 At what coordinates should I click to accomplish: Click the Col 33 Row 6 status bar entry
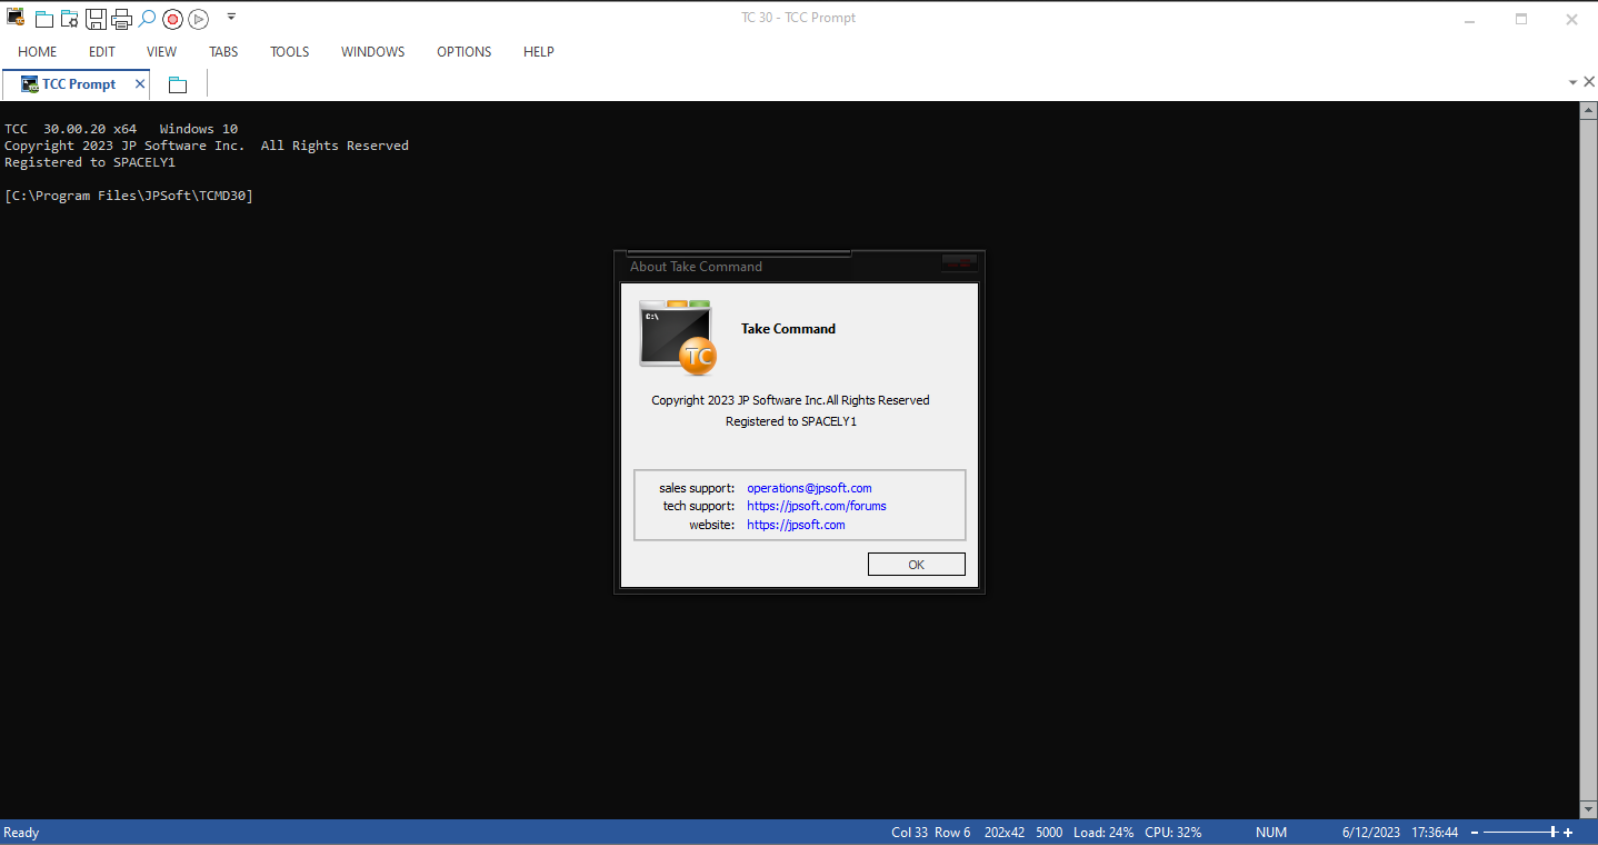pos(930,832)
